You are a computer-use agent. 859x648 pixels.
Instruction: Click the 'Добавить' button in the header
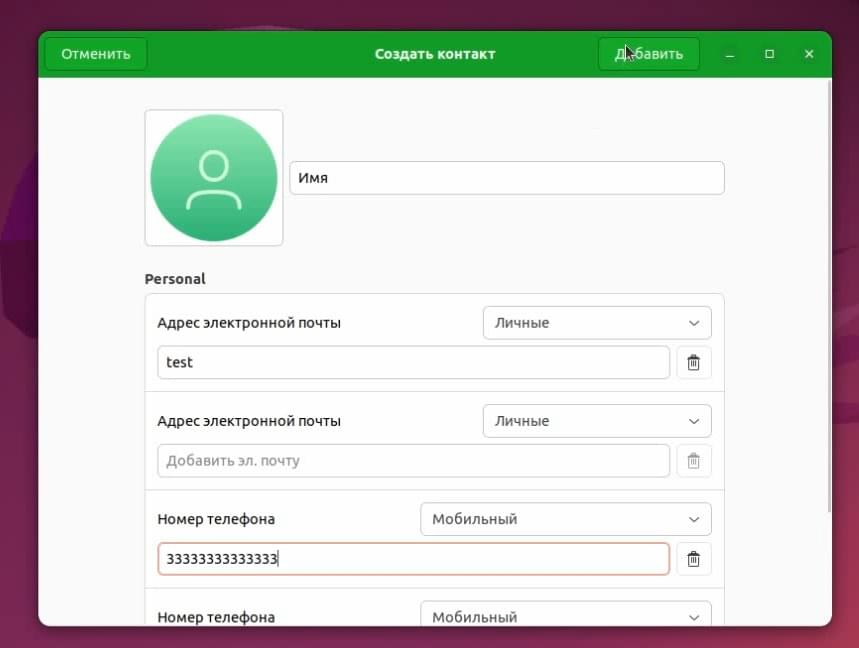pyautogui.click(x=649, y=54)
